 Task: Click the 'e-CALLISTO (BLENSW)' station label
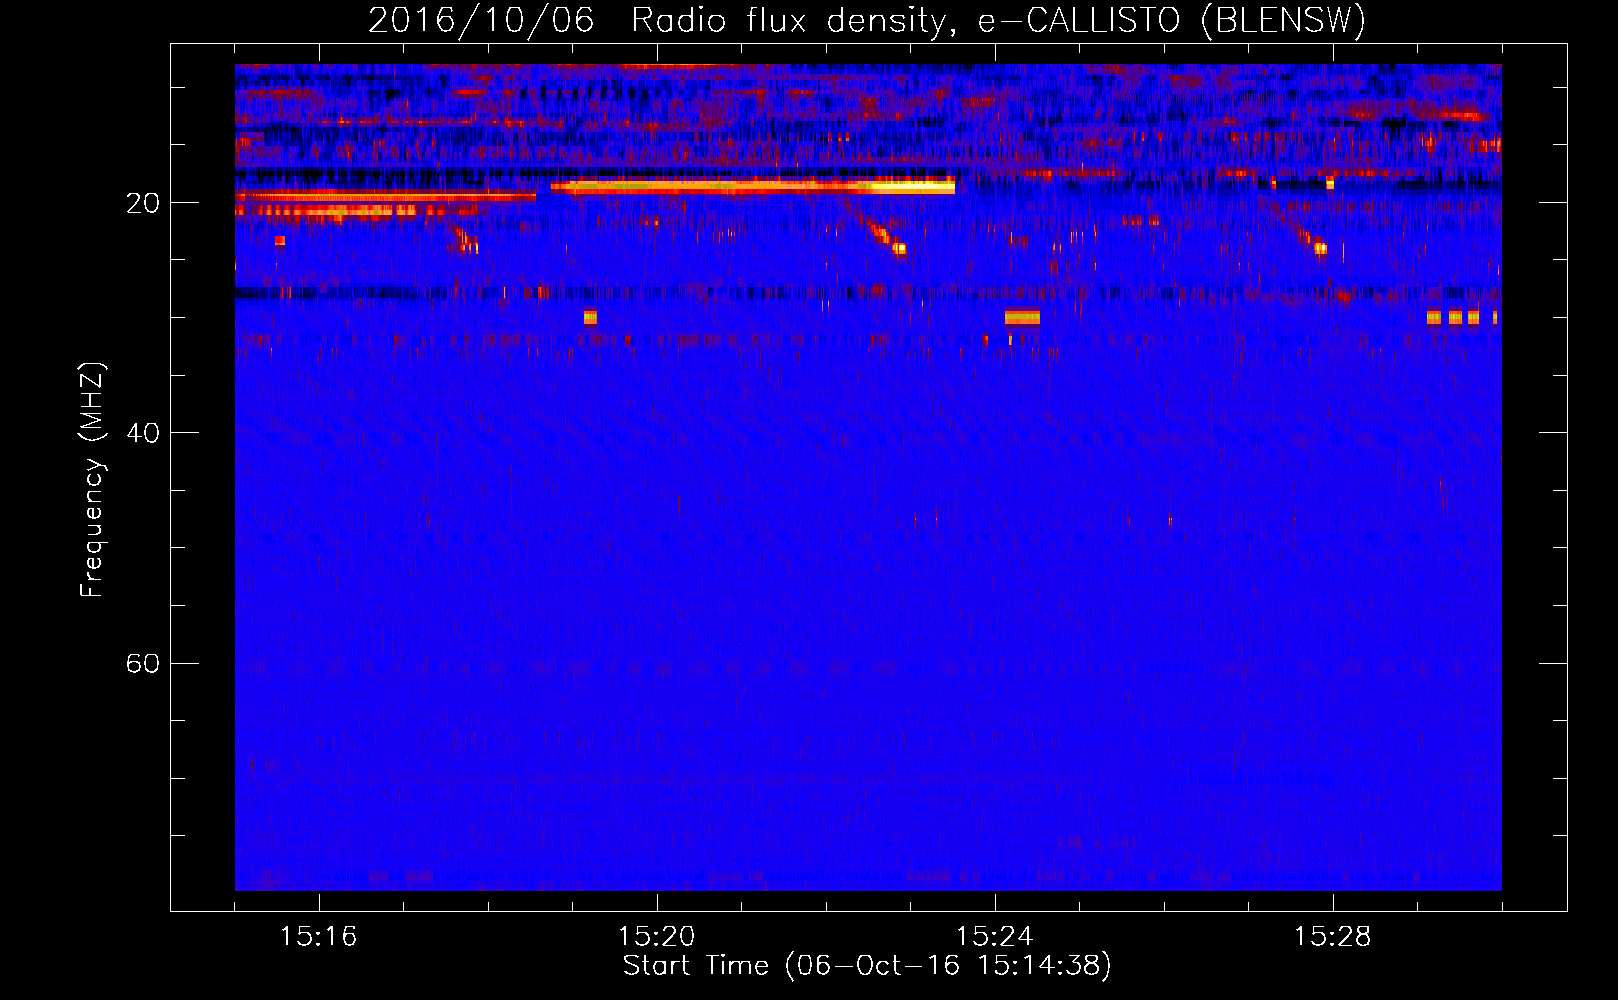1172,21
